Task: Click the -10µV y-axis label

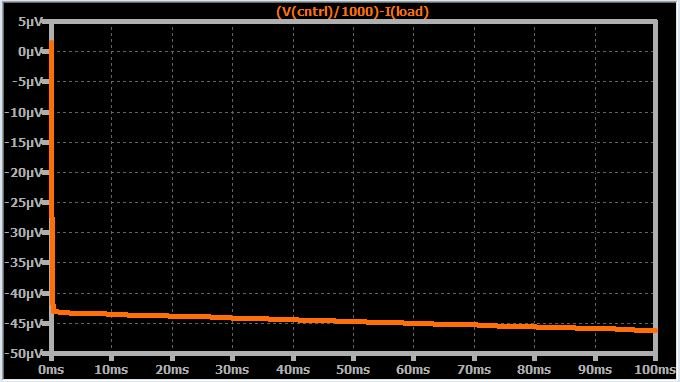Action: coord(24,112)
